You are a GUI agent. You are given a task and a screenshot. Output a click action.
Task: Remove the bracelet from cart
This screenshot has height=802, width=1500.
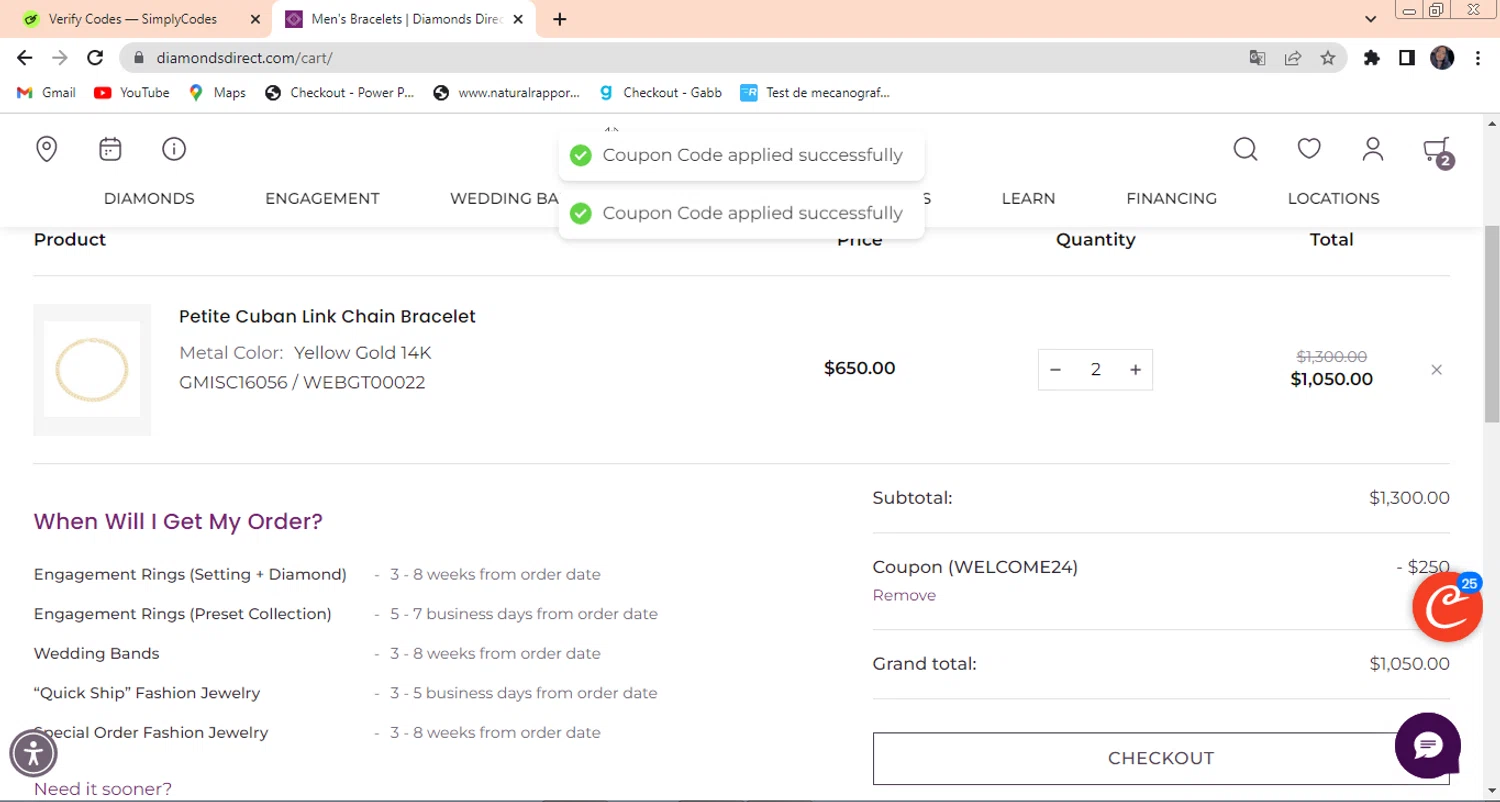[x=1437, y=370]
